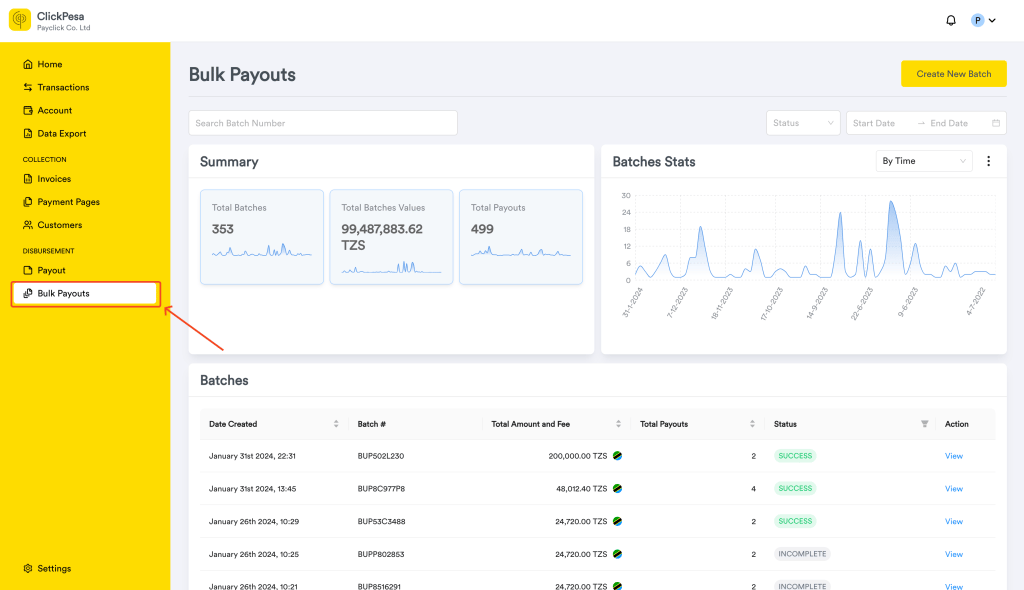The height and width of the screenshot is (590, 1024).
Task: View batch BUP8C977P8
Action: pyautogui.click(x=953, y=489)
